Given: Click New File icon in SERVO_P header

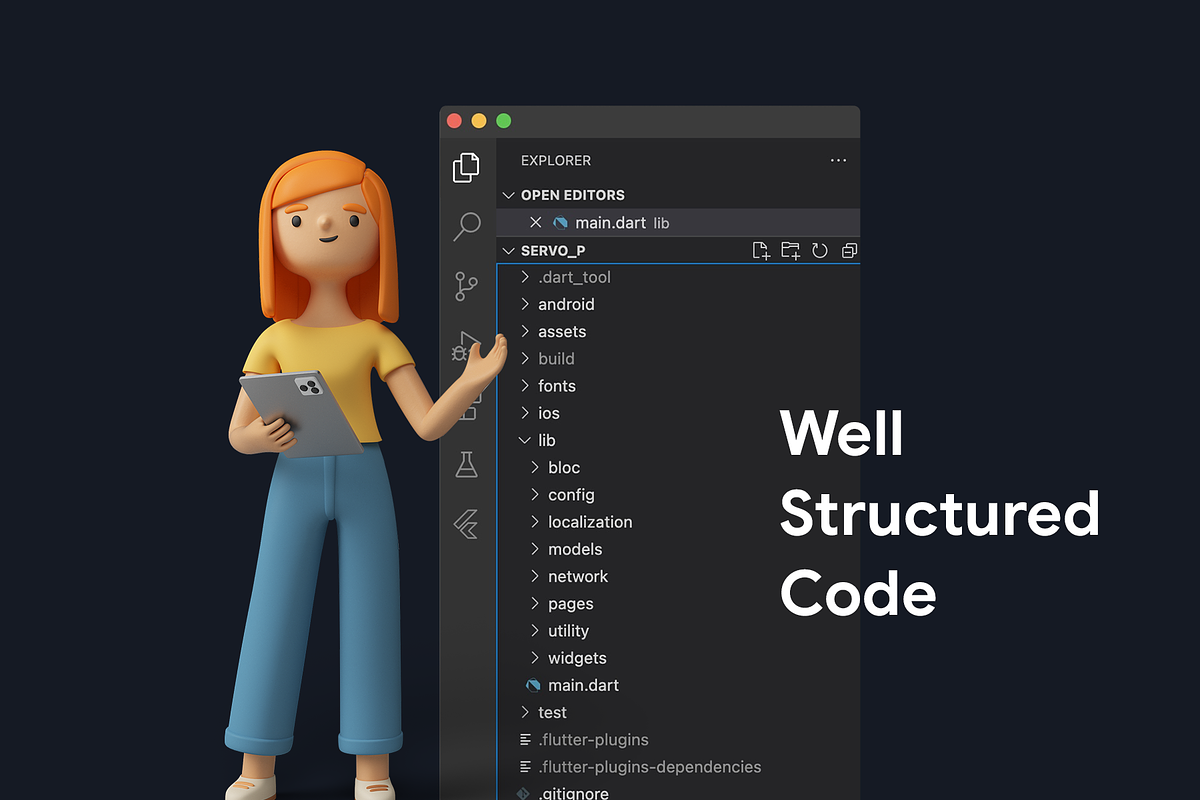Looking at the screenshot, I should (761, 250).
